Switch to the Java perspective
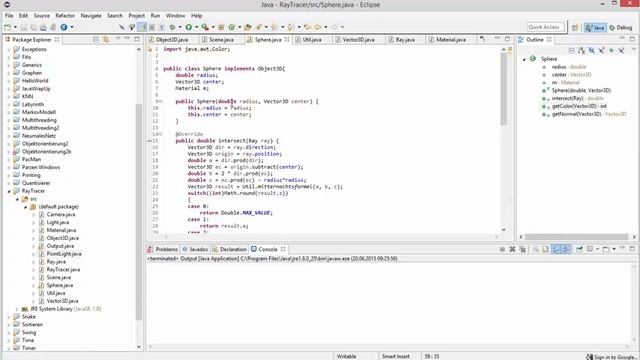The width and height of the screenshot is (640, 360). (595, 27)
